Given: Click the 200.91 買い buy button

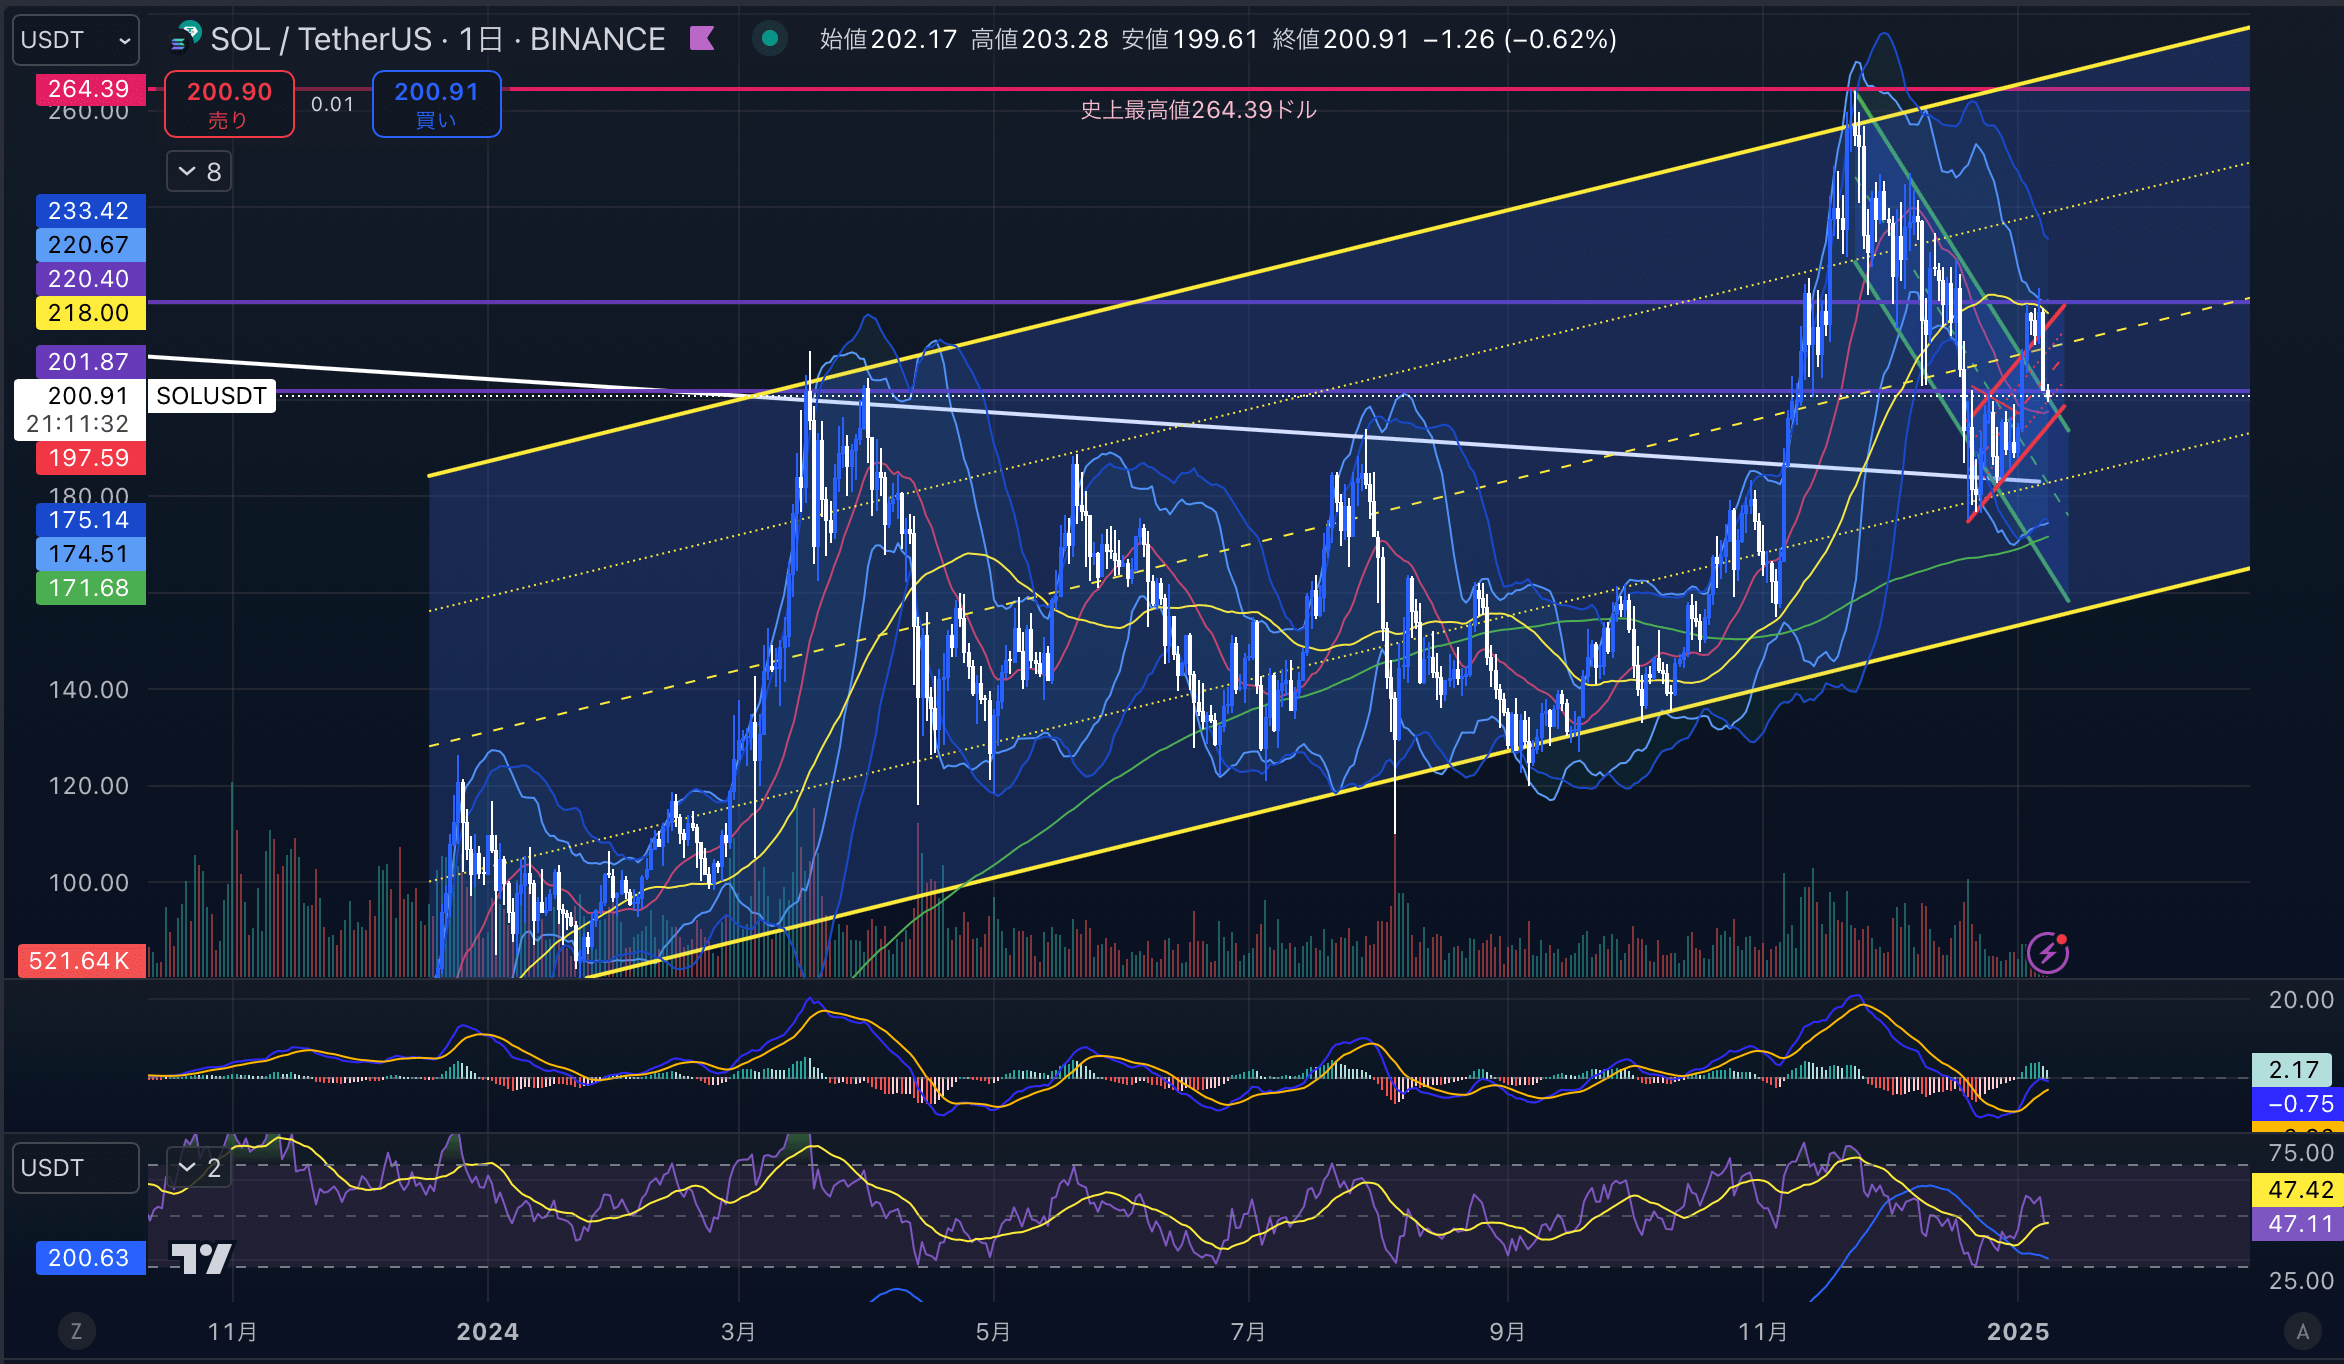Looking at the screenshot, I should coord(436,104).
